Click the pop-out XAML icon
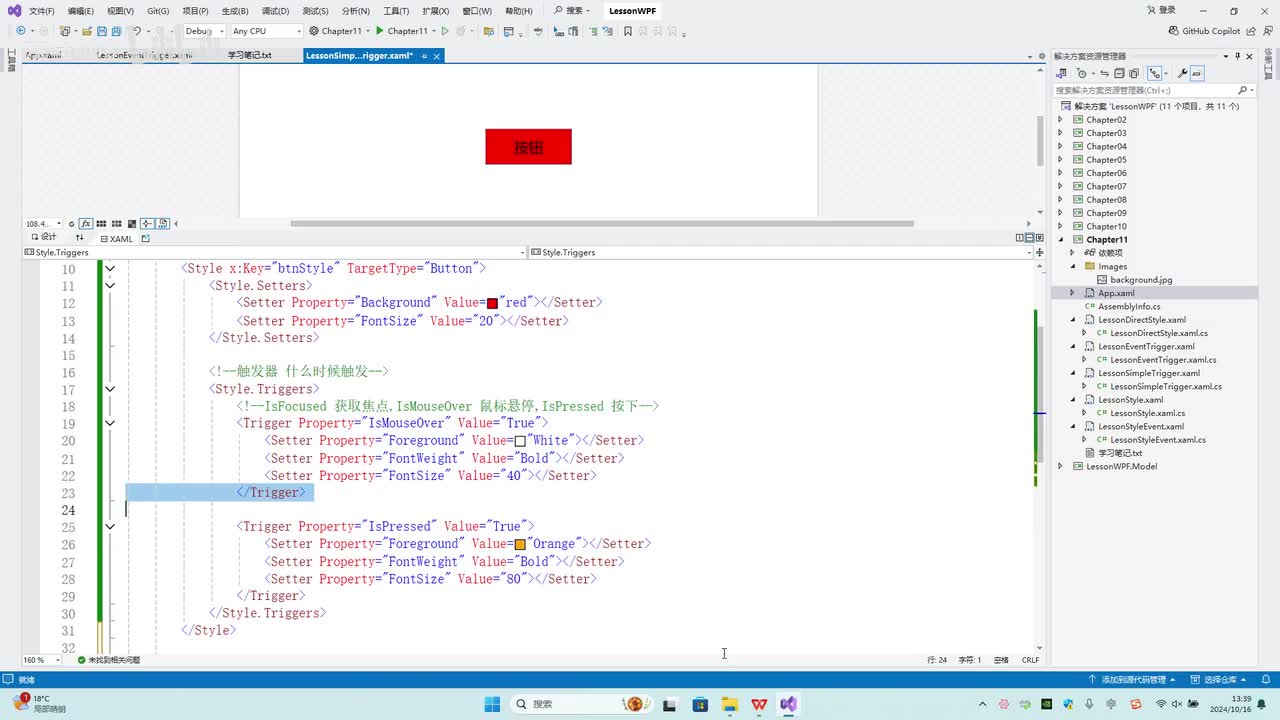 pos(146,238)
